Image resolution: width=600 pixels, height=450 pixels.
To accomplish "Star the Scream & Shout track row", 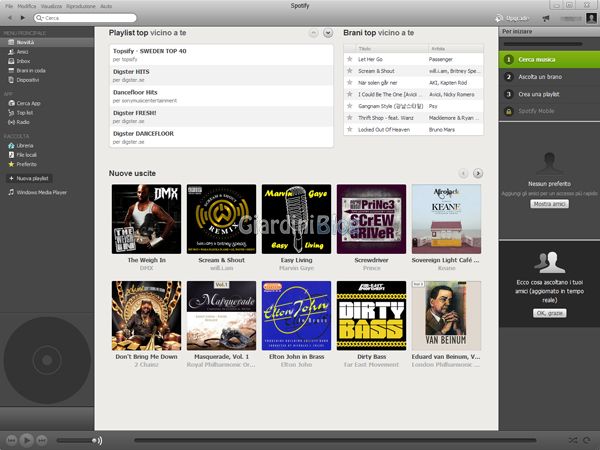I will coord(349,71).
